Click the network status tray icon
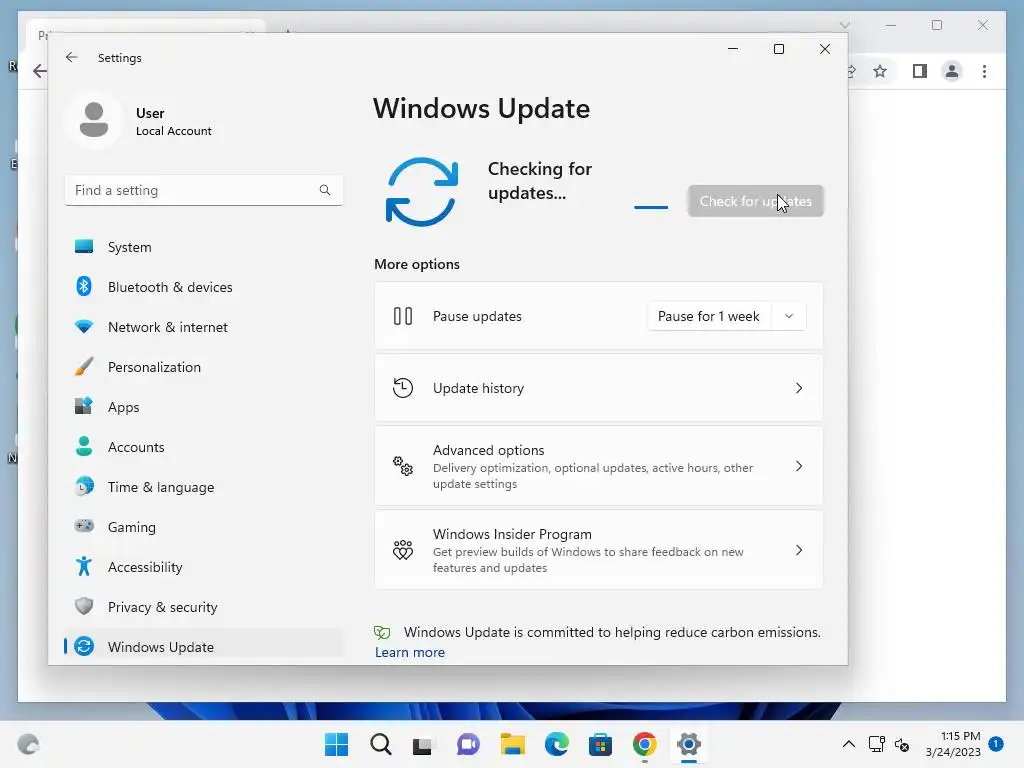The image size is (1024, 768). (876, 744)
